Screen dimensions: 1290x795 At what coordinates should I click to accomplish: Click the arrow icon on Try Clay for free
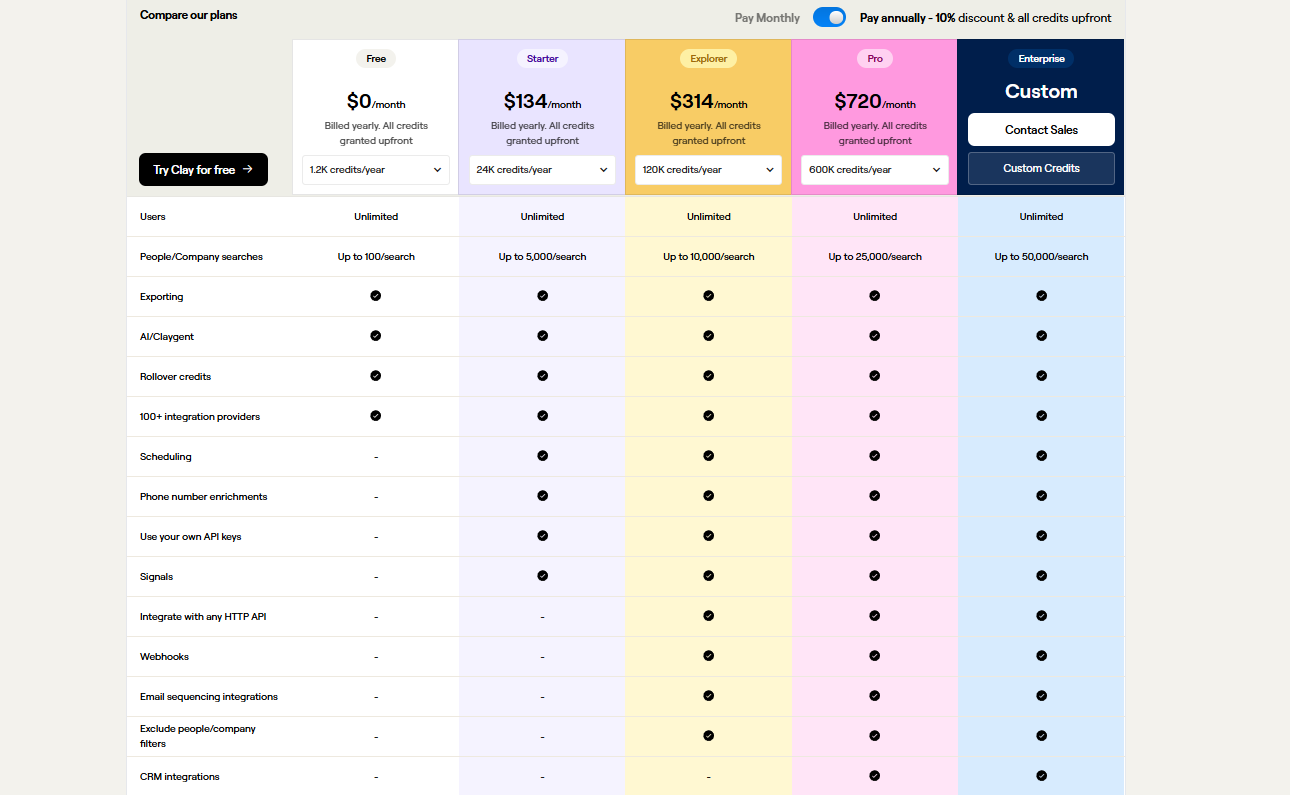247,170
